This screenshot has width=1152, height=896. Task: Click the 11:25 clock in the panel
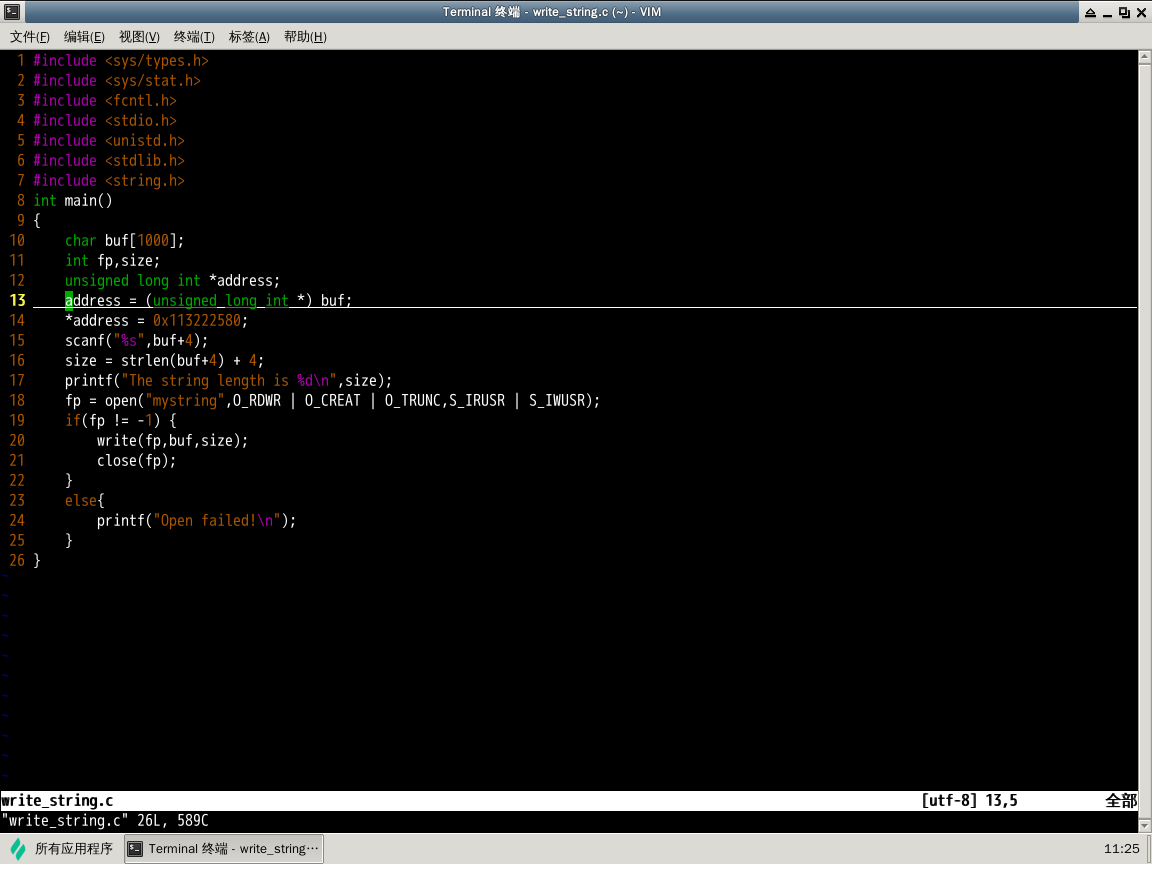point(1121,849)
